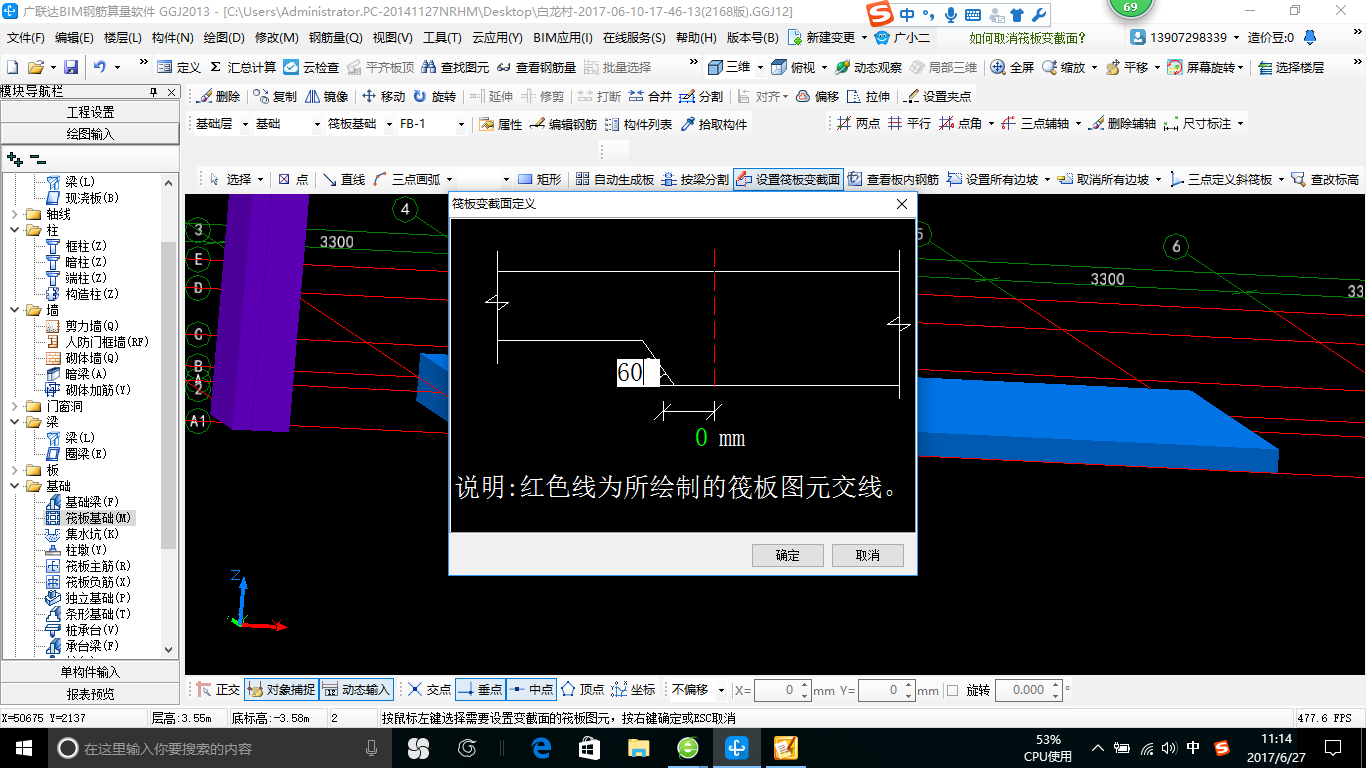
Task: Click 汇总计算 summary calculation
Action: click(243, 67)
